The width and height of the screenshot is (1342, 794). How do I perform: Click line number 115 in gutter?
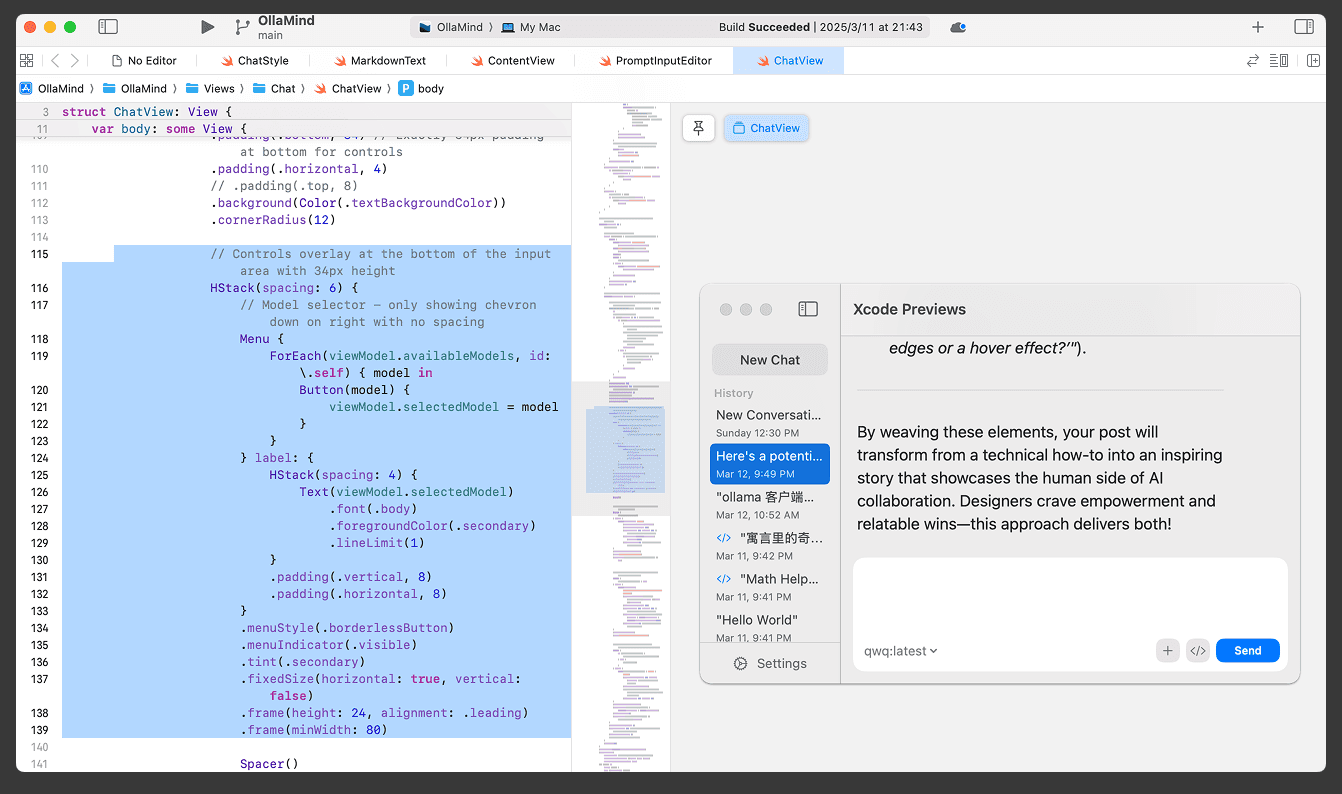pyautogui.click(x=39, y=254)
